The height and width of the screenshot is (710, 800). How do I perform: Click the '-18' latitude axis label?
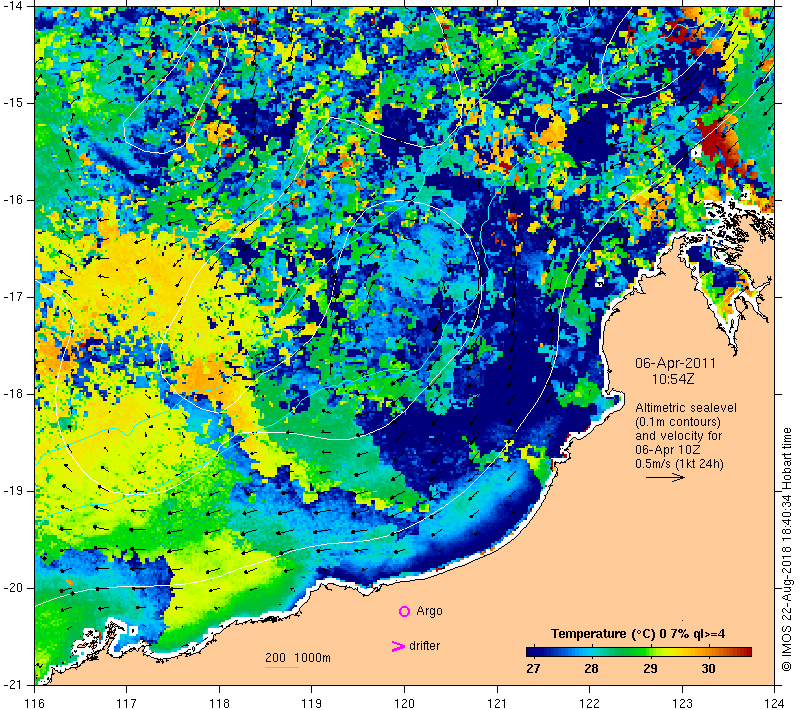(12, 394)
